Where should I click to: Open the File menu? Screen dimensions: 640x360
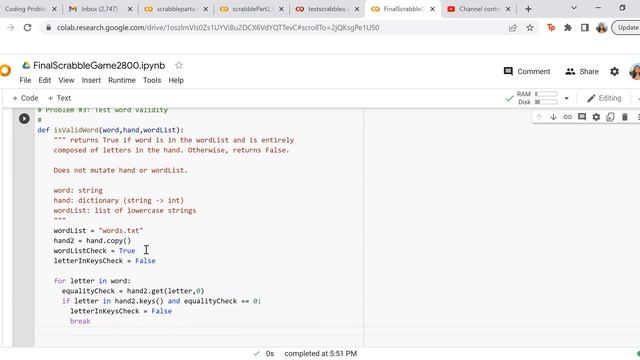(x=25, y=80)
